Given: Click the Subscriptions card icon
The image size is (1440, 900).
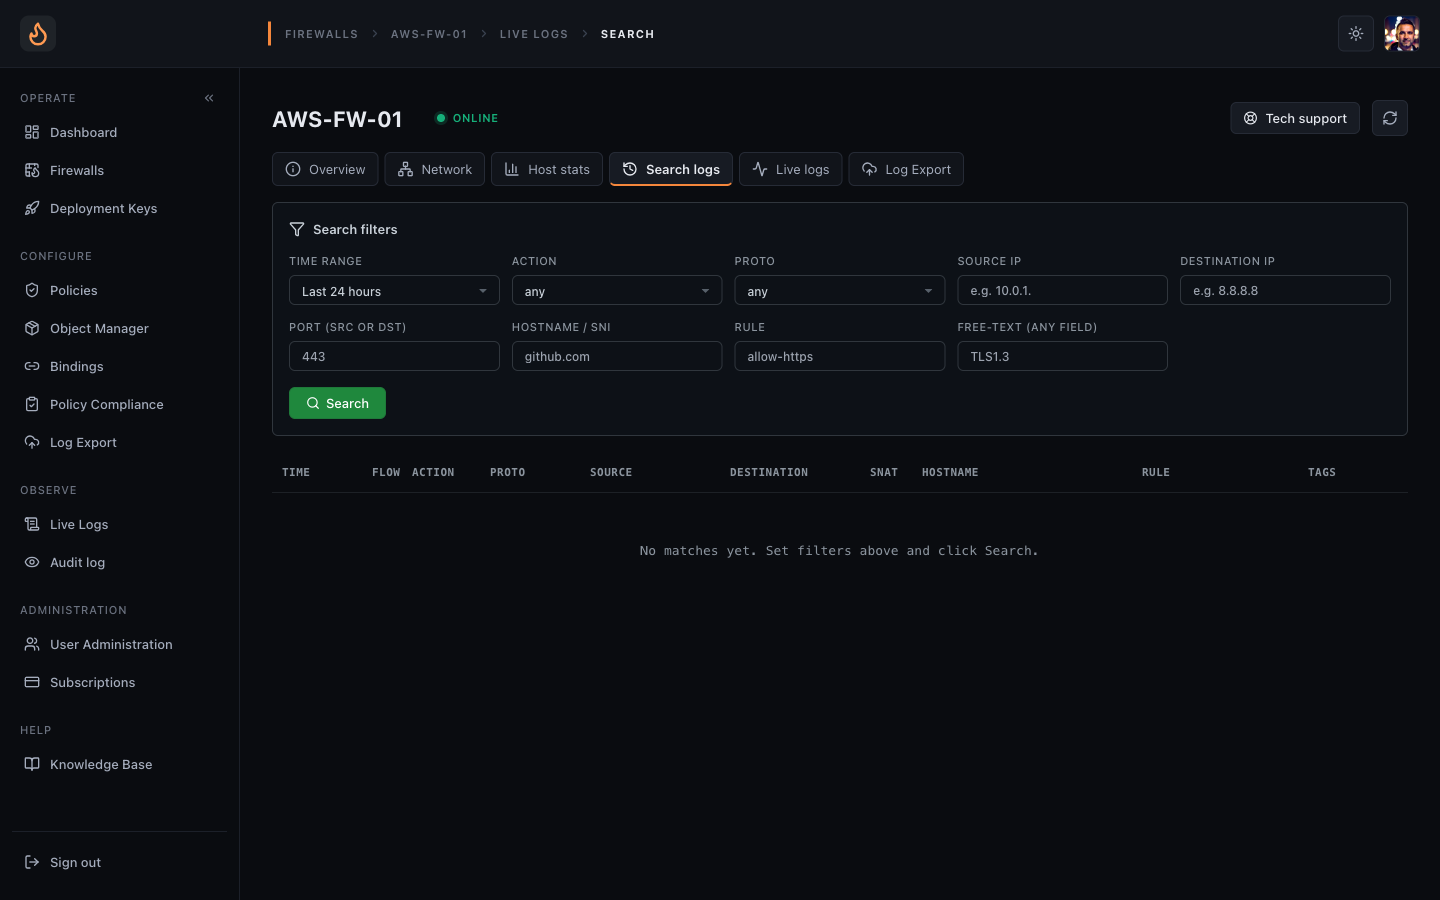Looking at the screenshot, I should (32, 682).
